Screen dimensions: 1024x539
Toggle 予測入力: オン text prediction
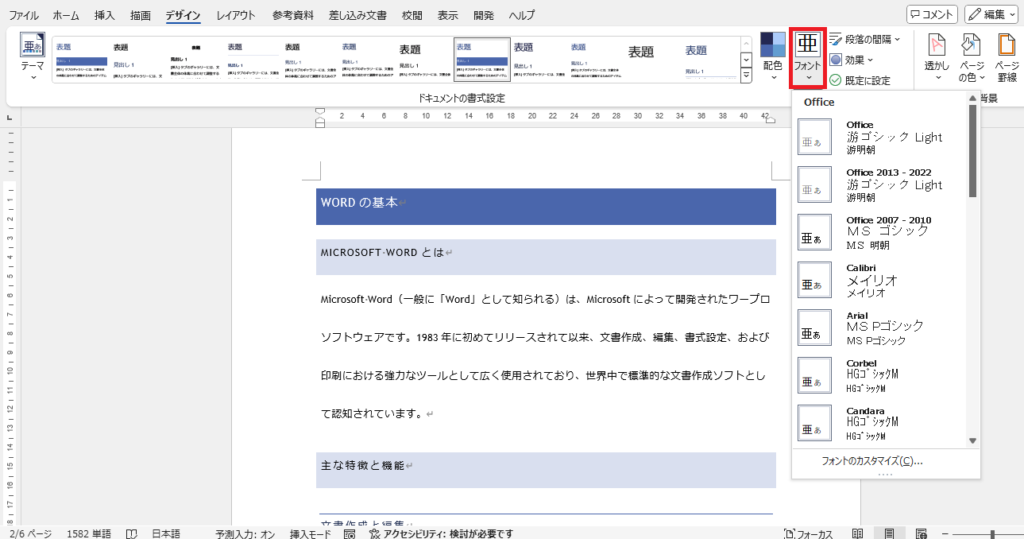tap(246, 533)
